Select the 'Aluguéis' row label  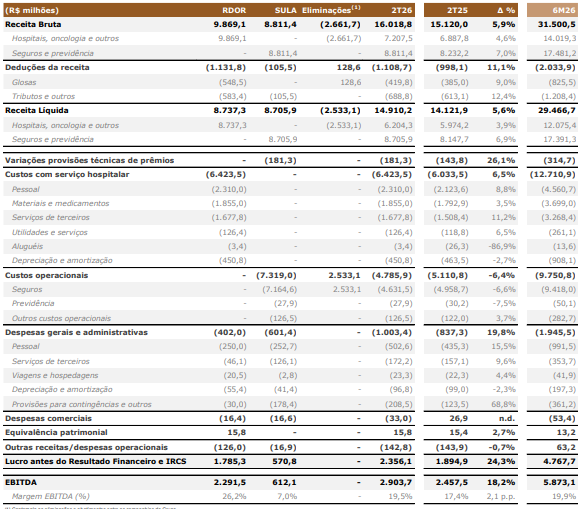click(27, 246)
